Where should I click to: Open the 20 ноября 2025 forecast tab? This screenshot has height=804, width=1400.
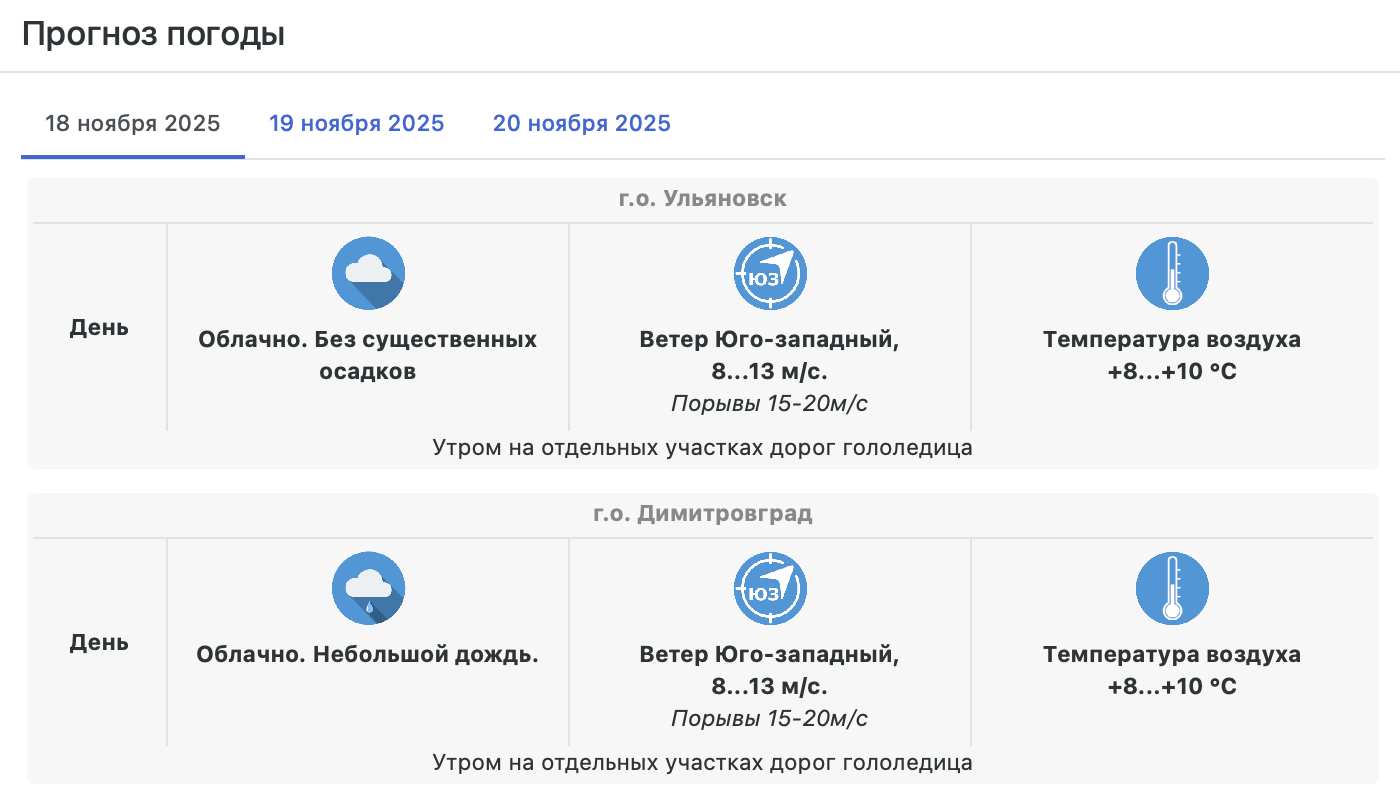(x=582, y=124)
